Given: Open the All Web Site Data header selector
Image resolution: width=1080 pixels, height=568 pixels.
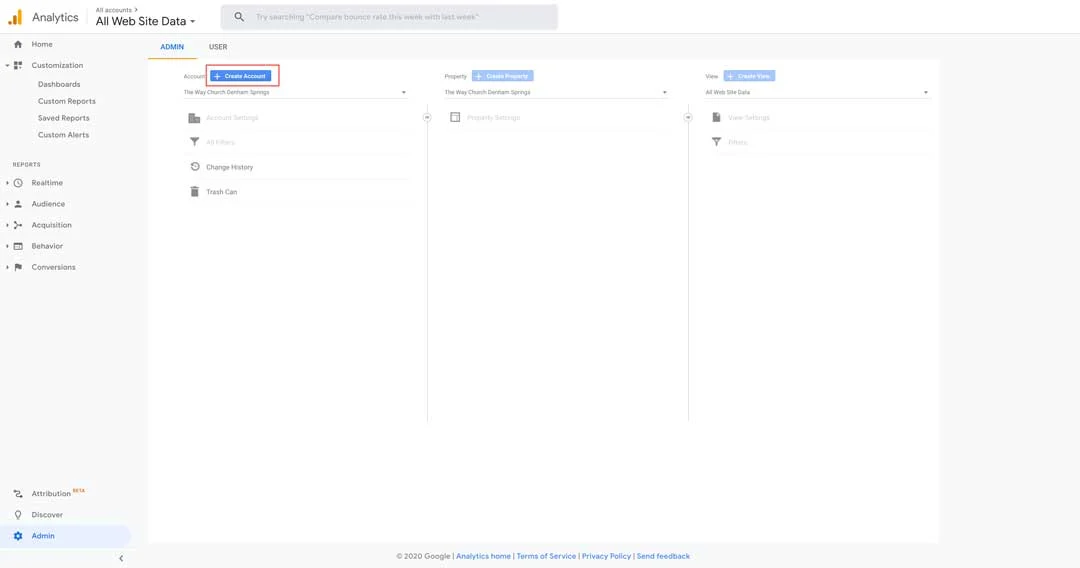Looking at the screenshot, I should click(145, 21).
